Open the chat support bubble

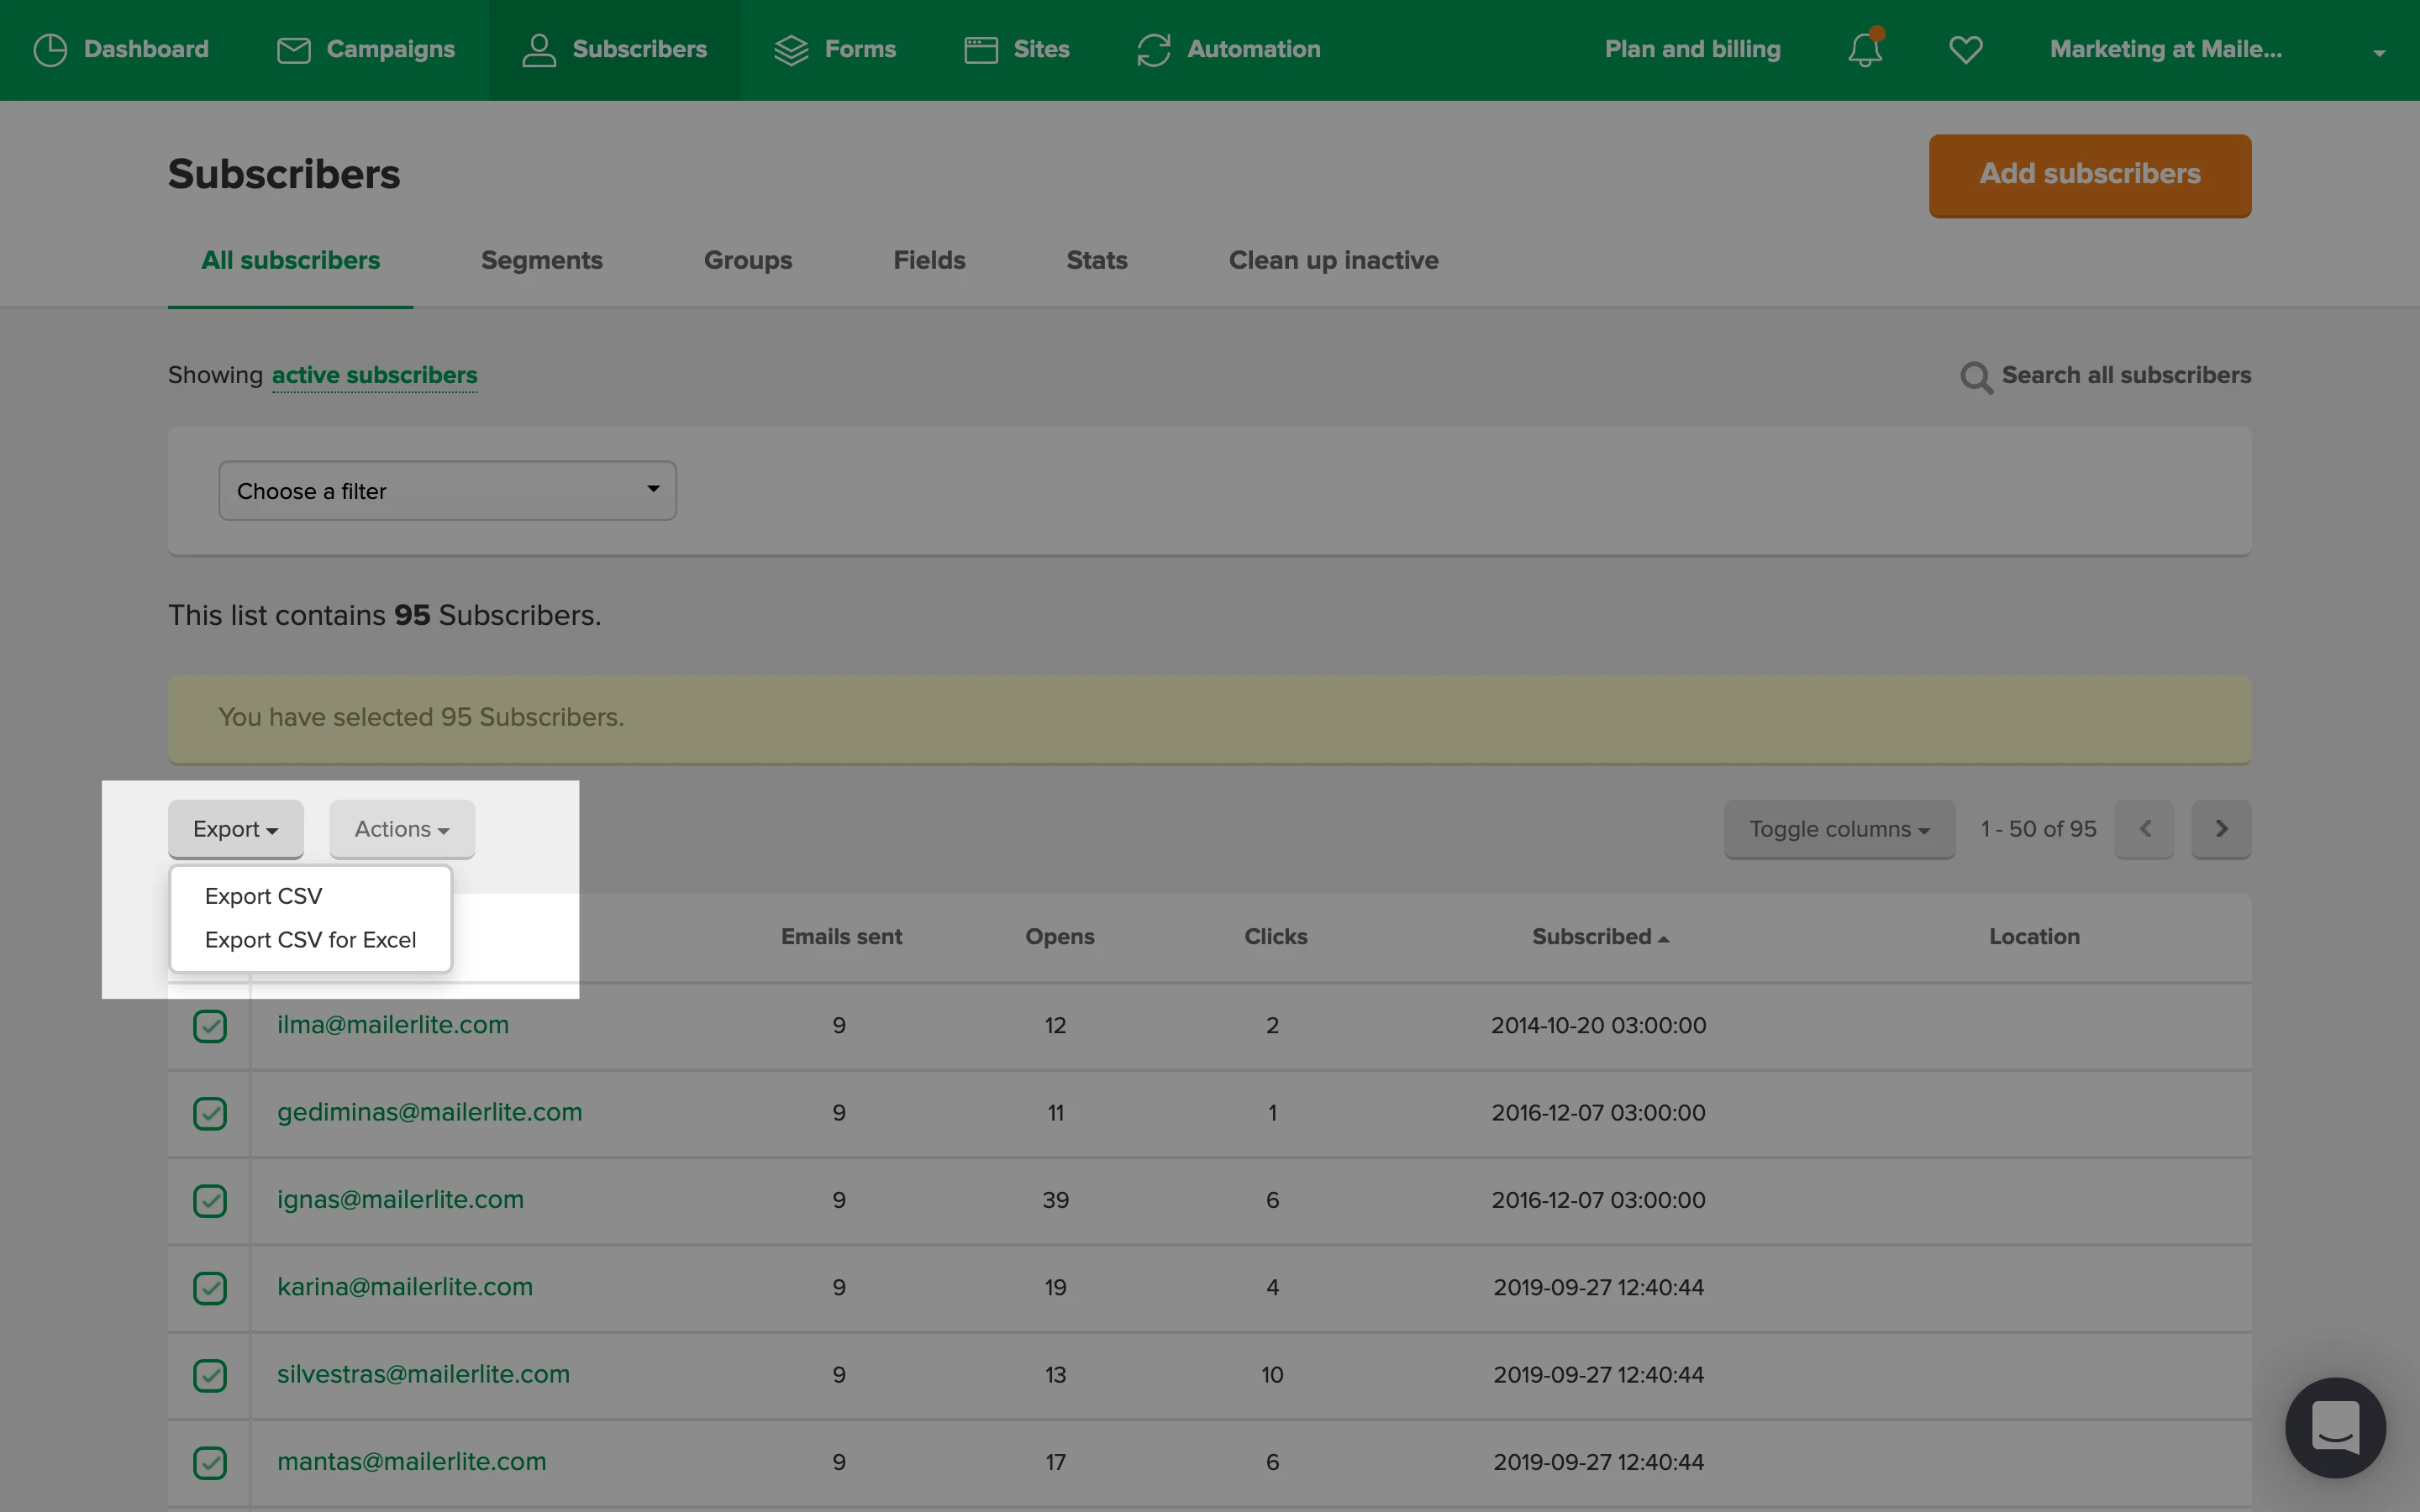pos(2334,1427)
